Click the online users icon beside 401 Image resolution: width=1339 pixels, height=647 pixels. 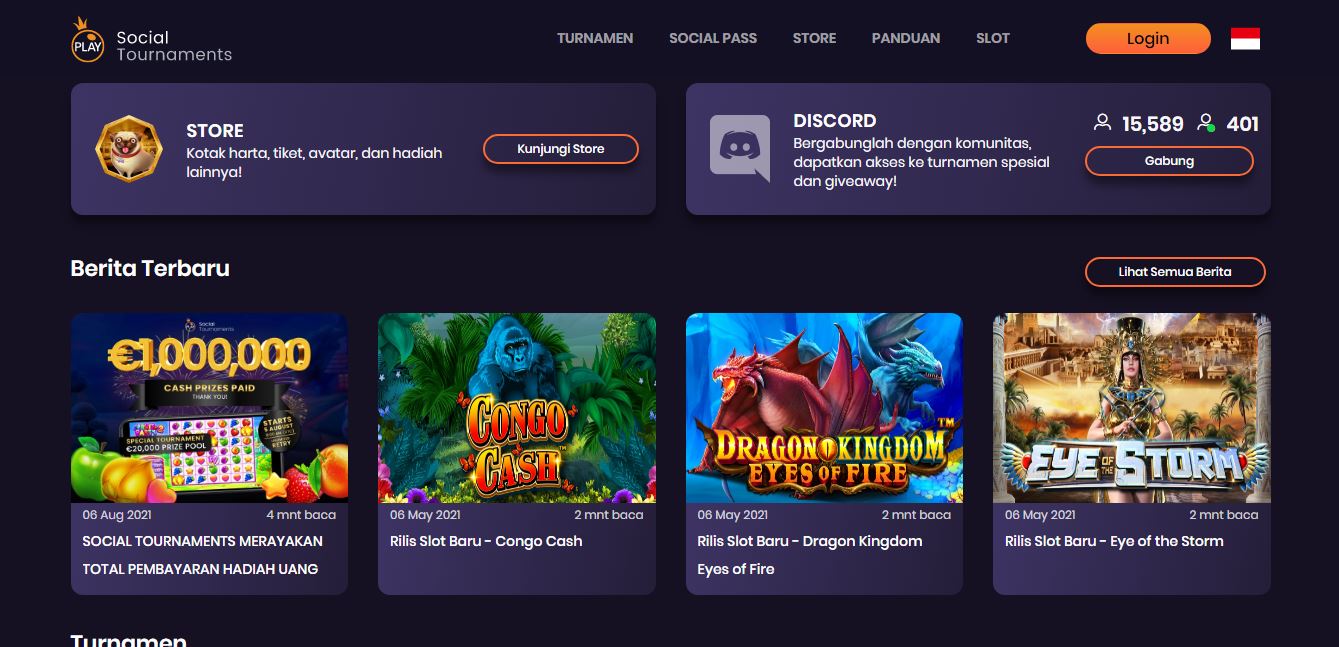coord(1207,123)
